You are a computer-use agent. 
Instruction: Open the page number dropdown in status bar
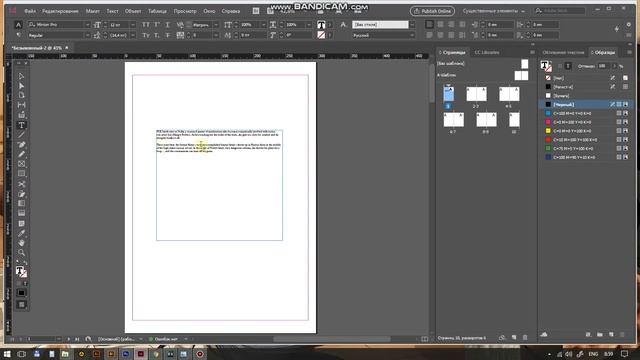59,339
